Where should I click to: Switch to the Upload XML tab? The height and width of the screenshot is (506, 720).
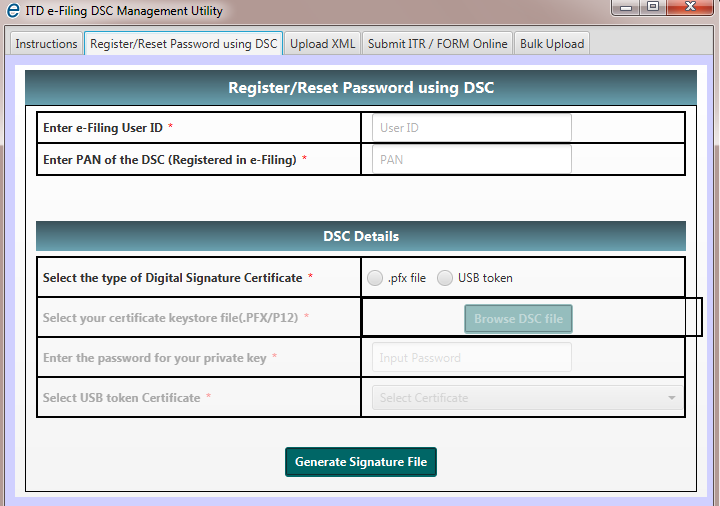tap(322, 44)
